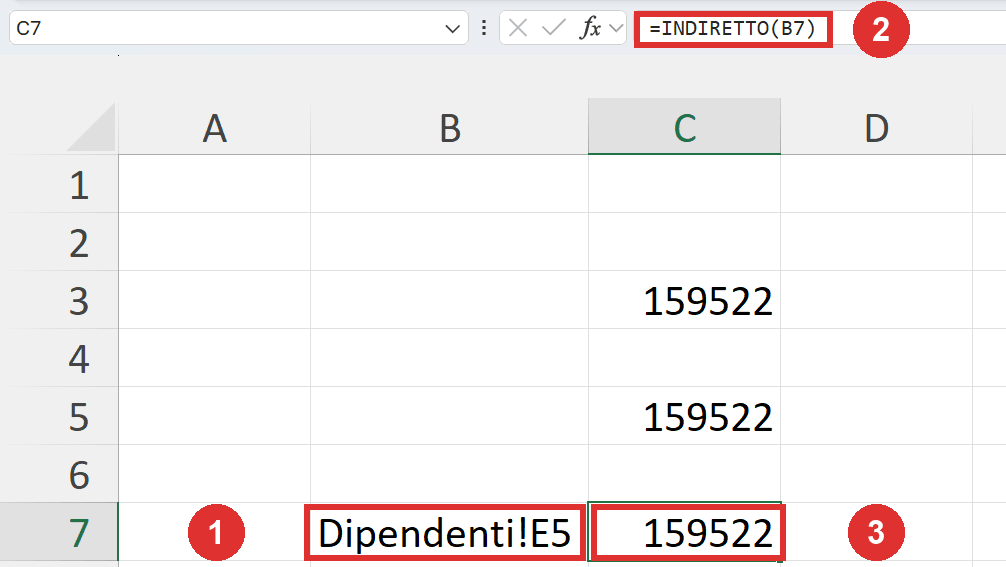Click the formula bar with =INDIRETTO(B7)
Screen dimensions: 1006x567
[733, 29]
